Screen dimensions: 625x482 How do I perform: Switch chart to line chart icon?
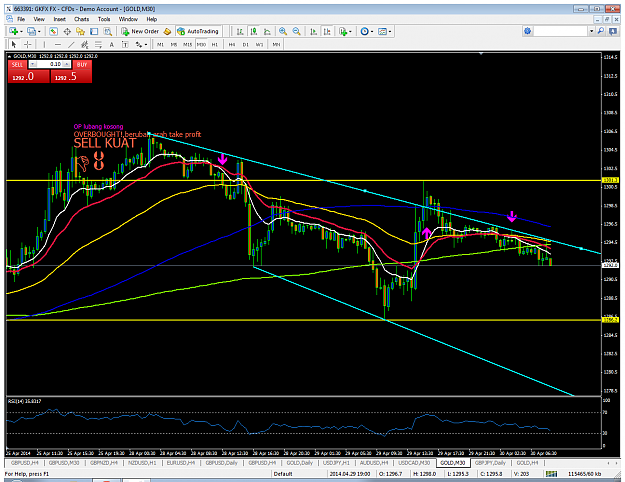click(x=267, y=31)
